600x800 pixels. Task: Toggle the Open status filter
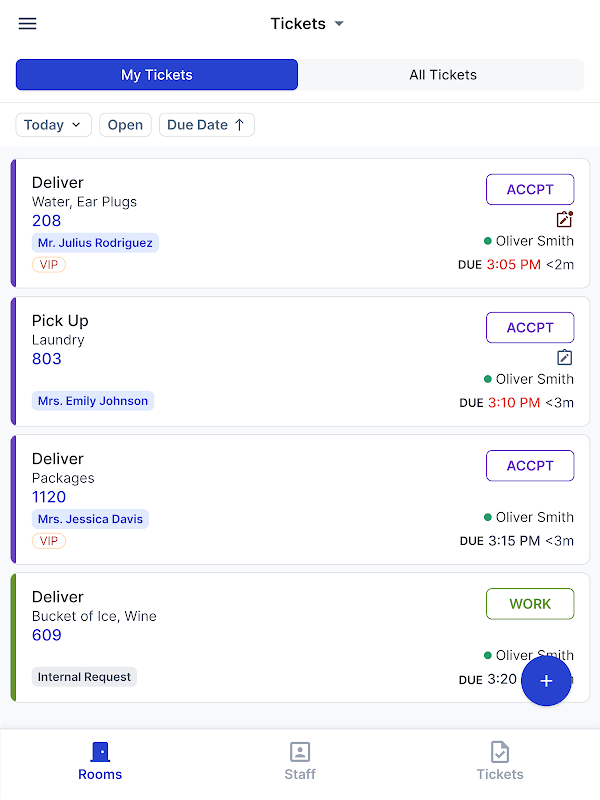[126, 125]
